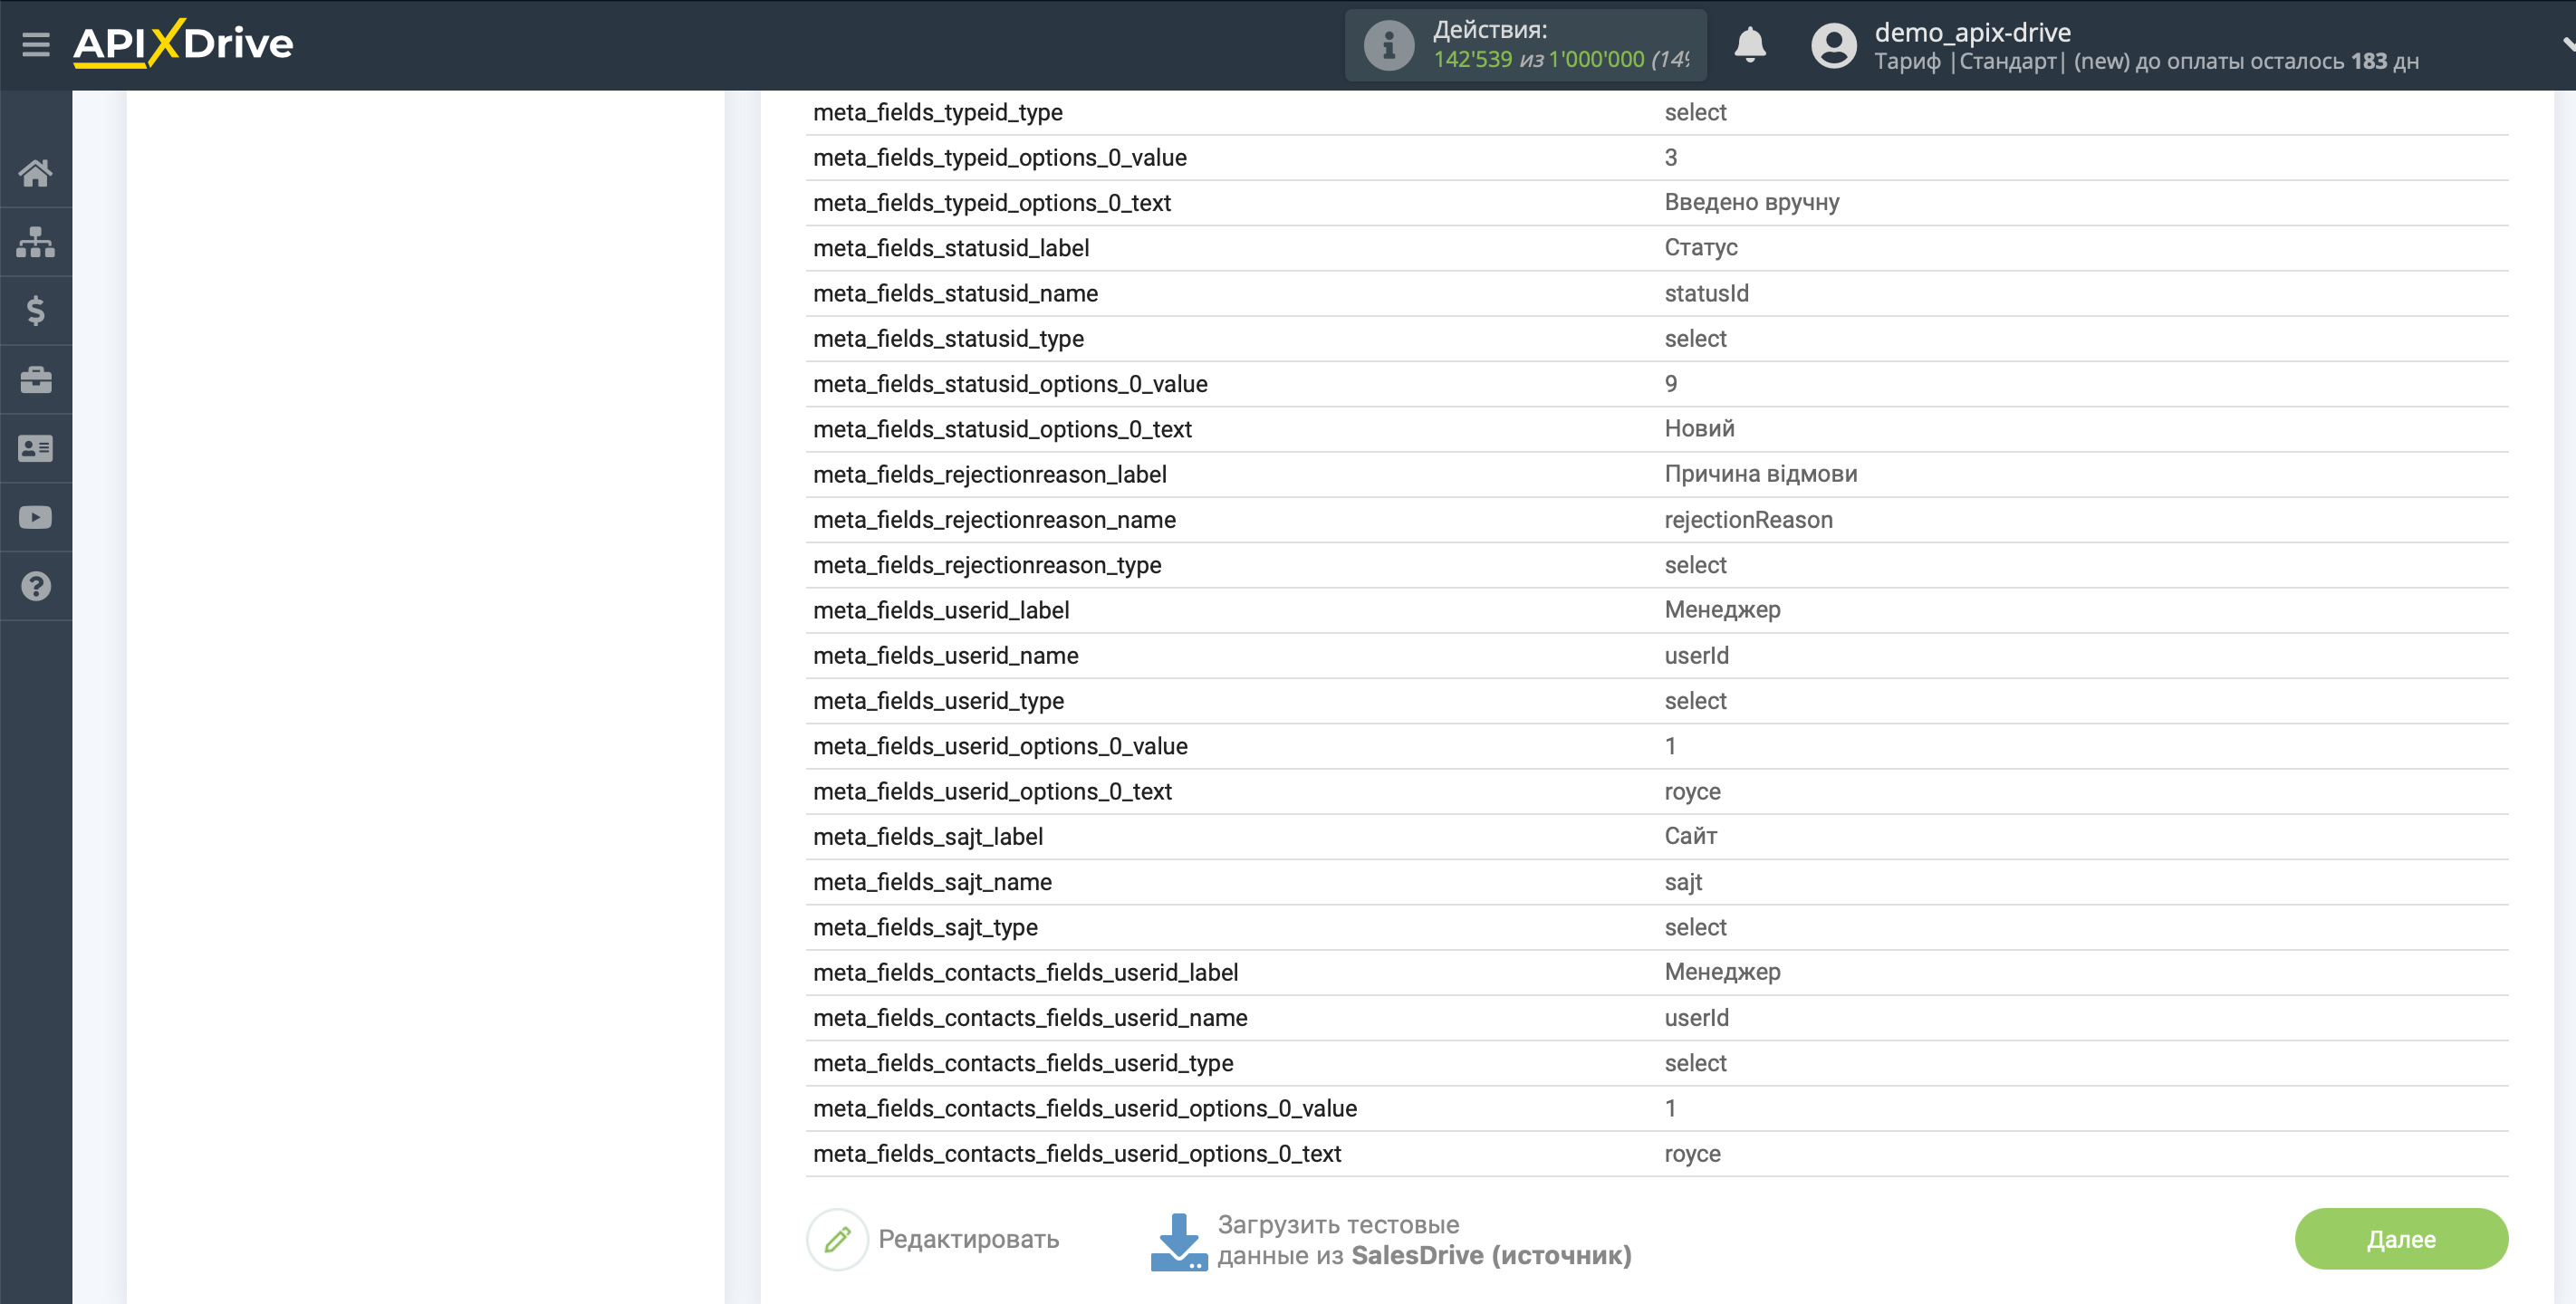The image size is (2576, 1304).
Task: Click royce in contacts_fields_userid_options_0_text row
Action: click(x=1691, y=1153)
